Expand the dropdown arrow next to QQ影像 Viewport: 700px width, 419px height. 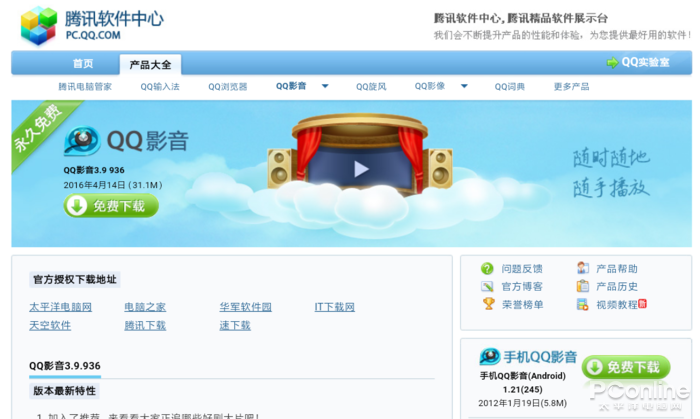[464, 86]
